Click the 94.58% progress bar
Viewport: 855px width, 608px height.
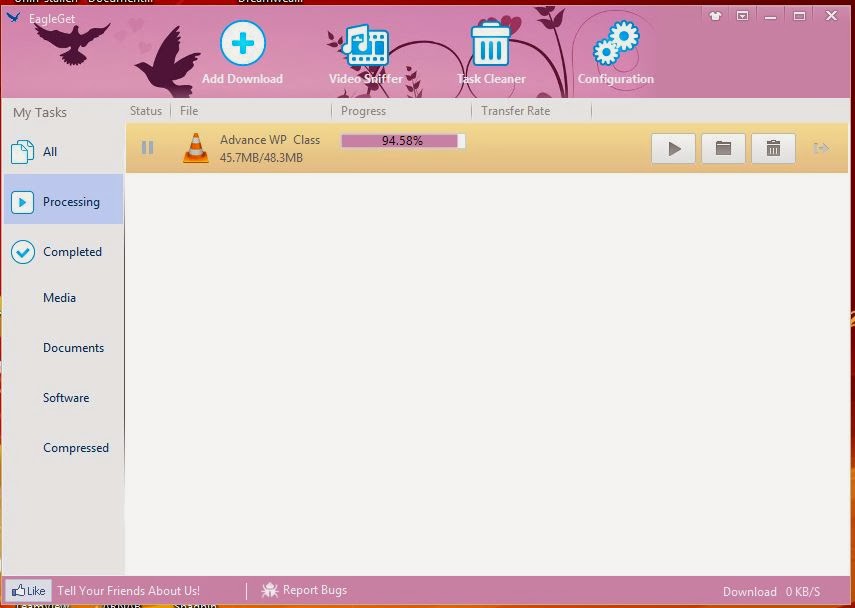(x=402, y=141)
